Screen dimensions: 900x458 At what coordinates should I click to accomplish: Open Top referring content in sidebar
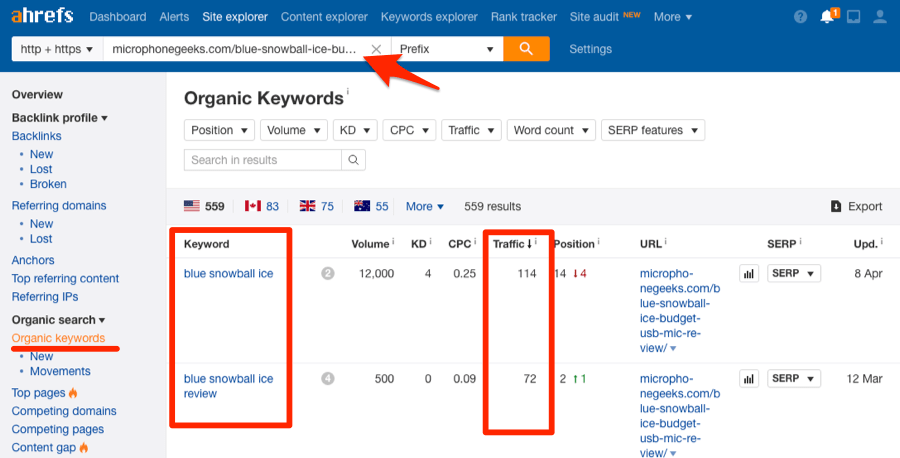65,278
